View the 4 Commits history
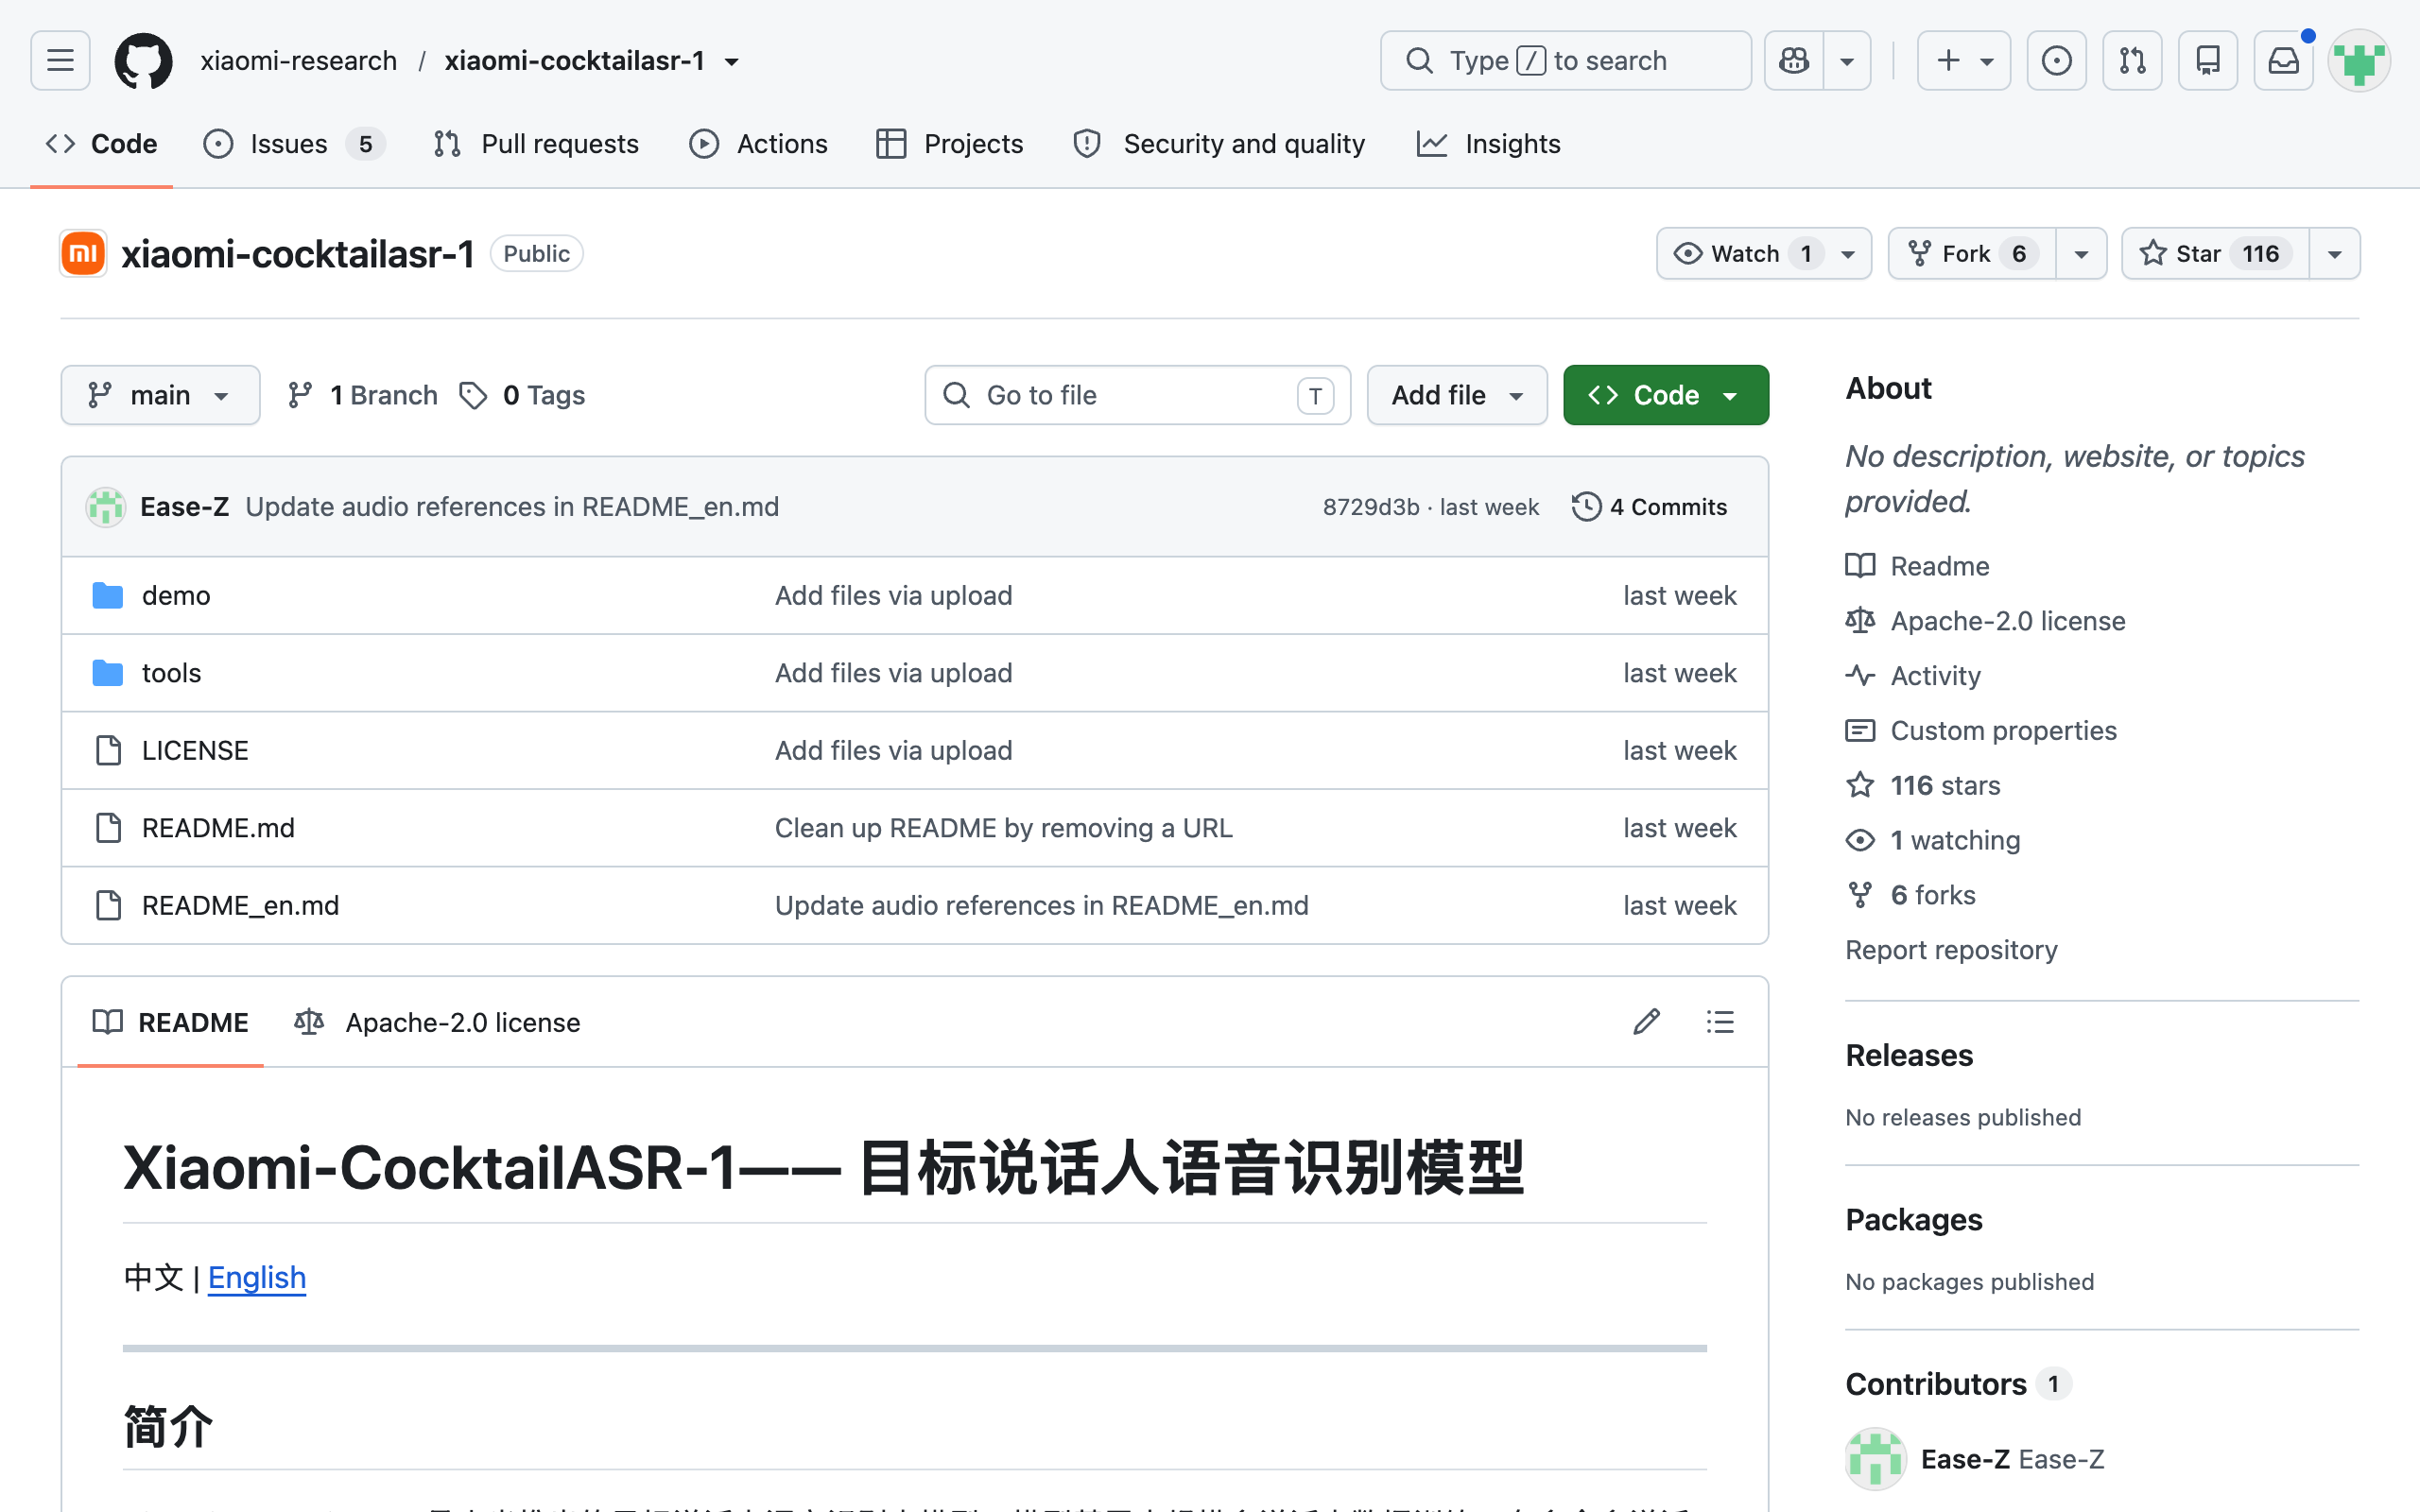The width and height of the screenshot is (2420, 1512). point(1649,507)
